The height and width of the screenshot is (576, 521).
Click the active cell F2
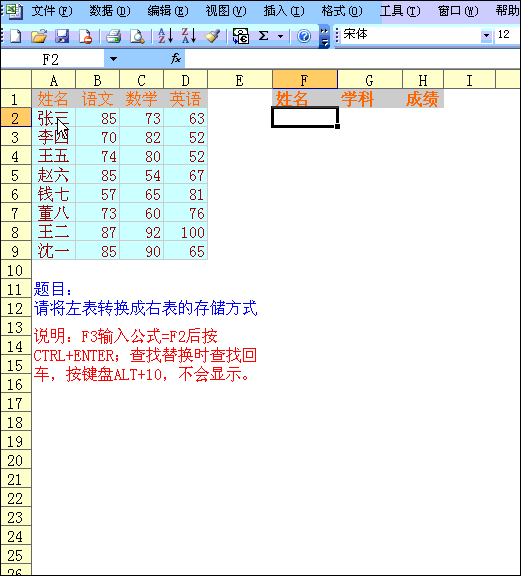[x=305, y=118]
